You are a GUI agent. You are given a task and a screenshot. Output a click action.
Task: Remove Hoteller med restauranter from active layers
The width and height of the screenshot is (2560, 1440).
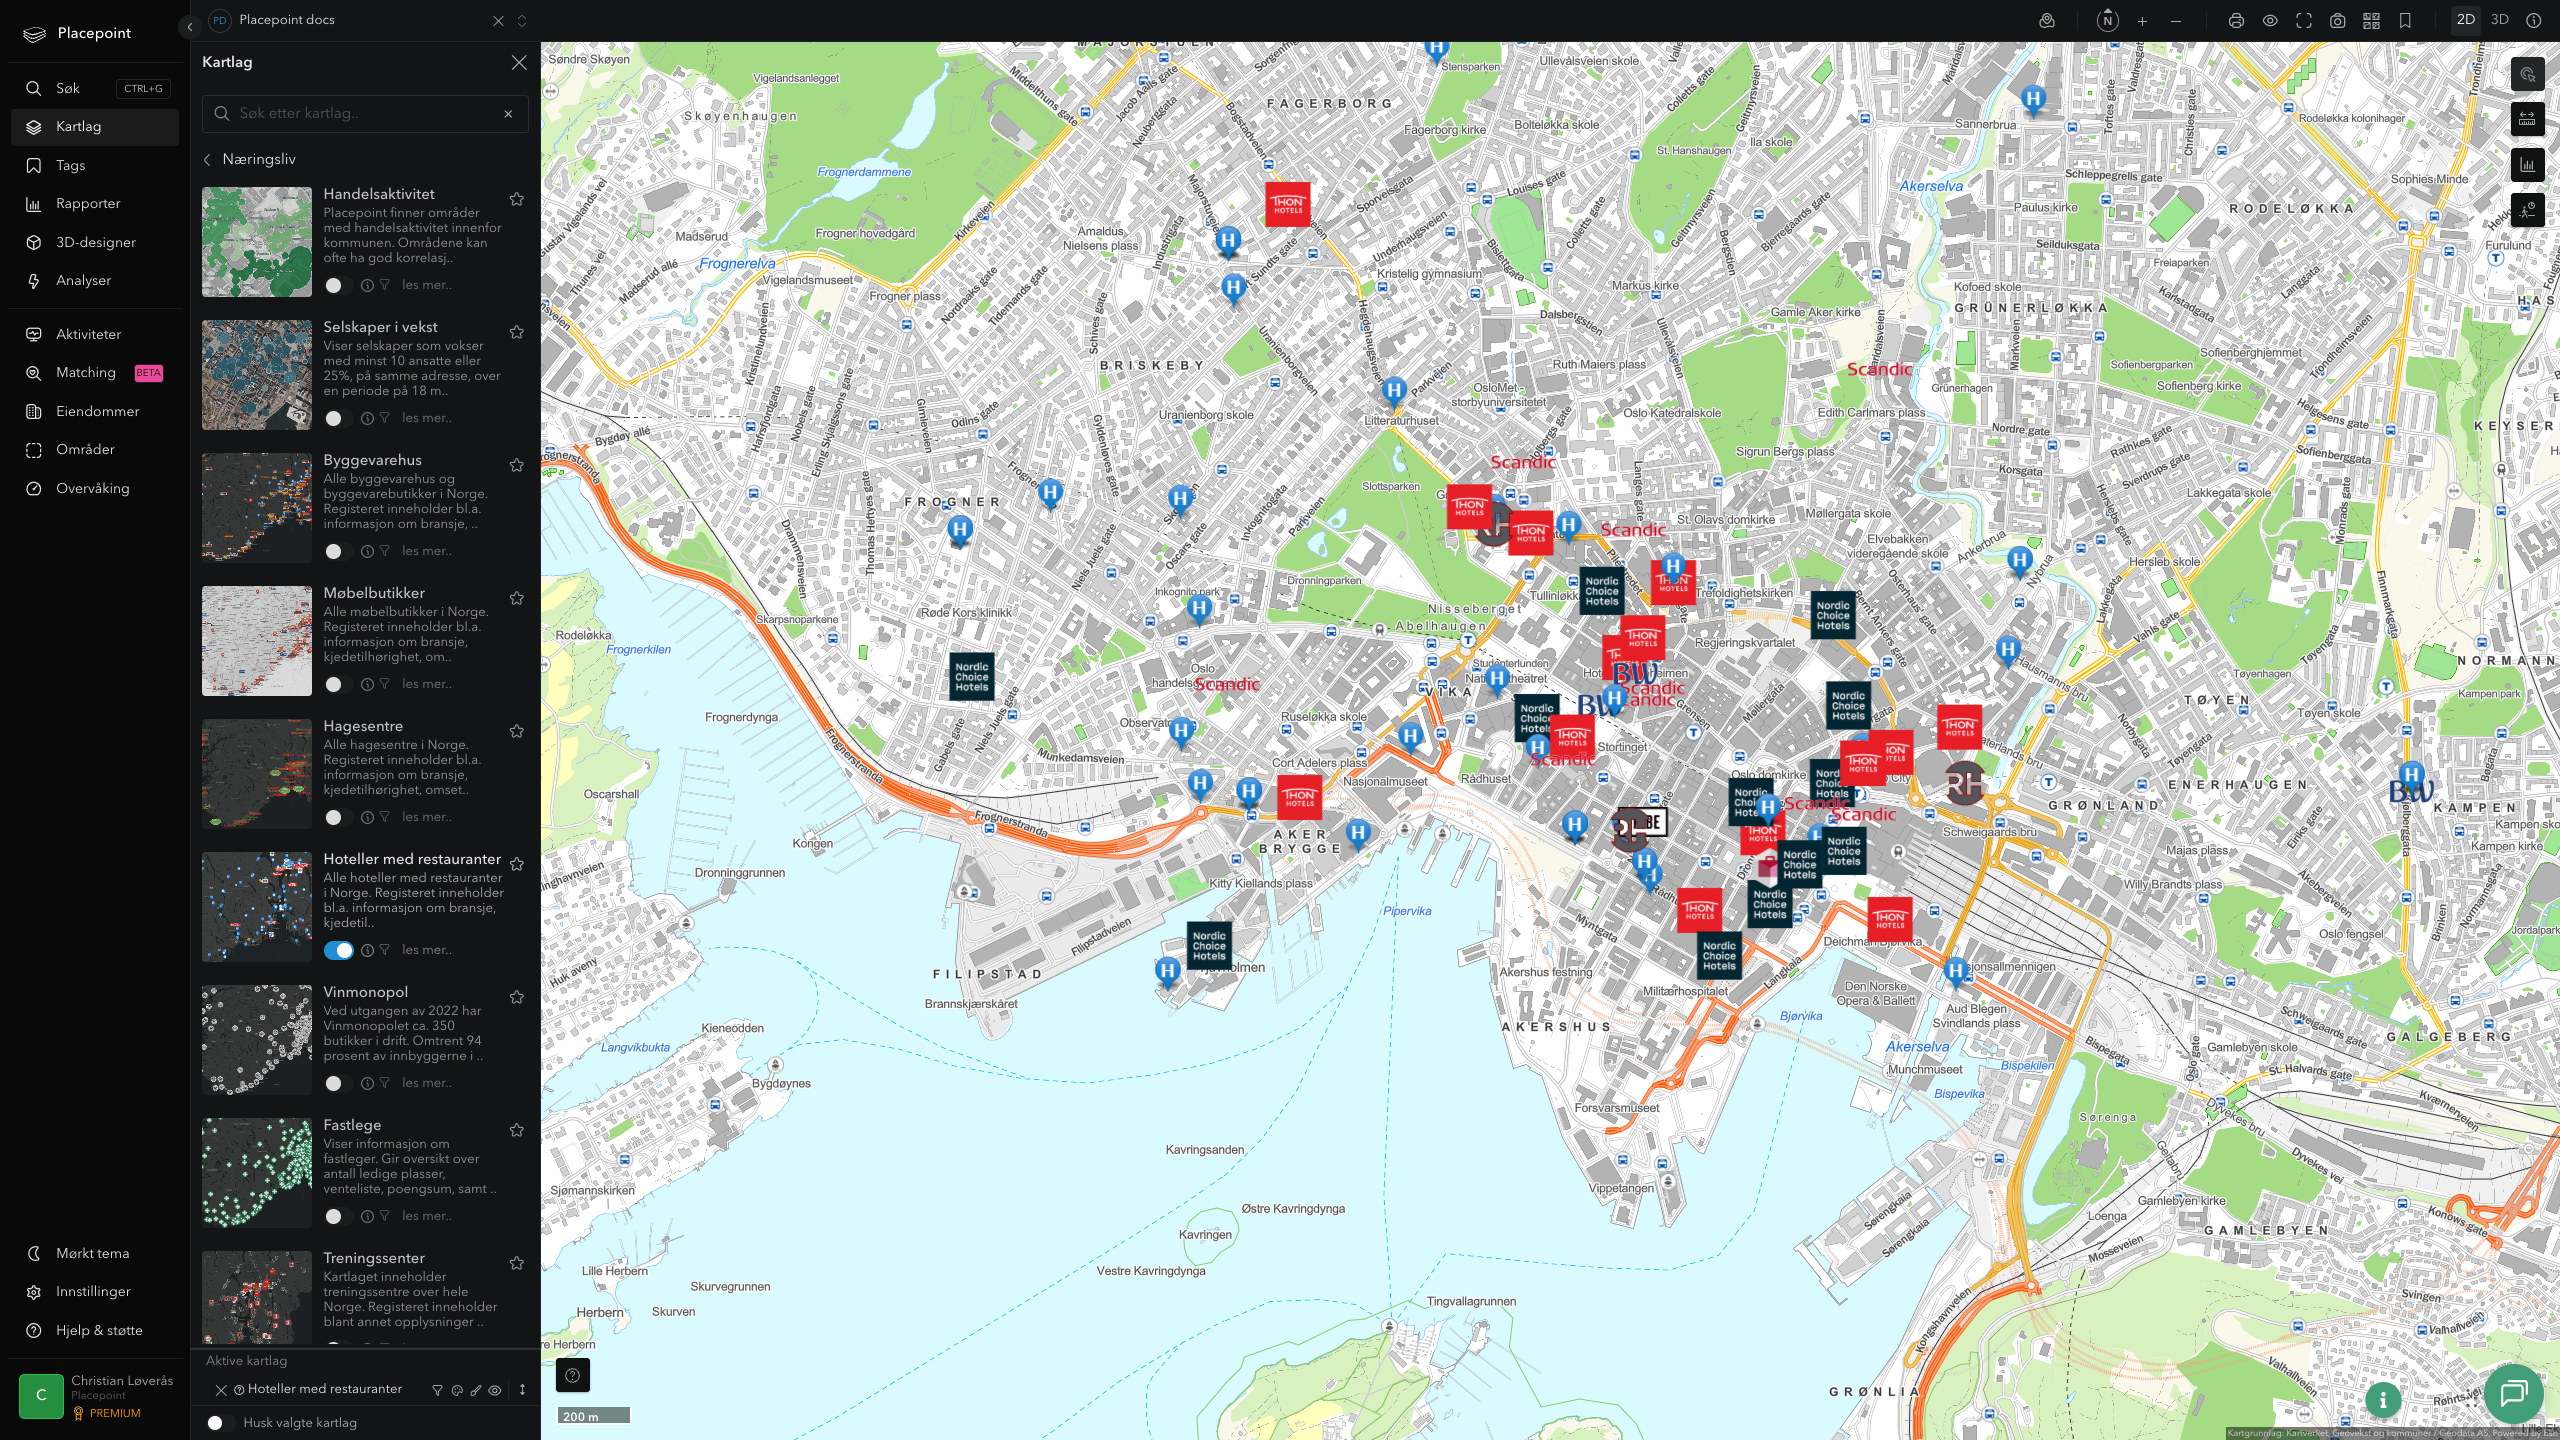(221, 1390)
